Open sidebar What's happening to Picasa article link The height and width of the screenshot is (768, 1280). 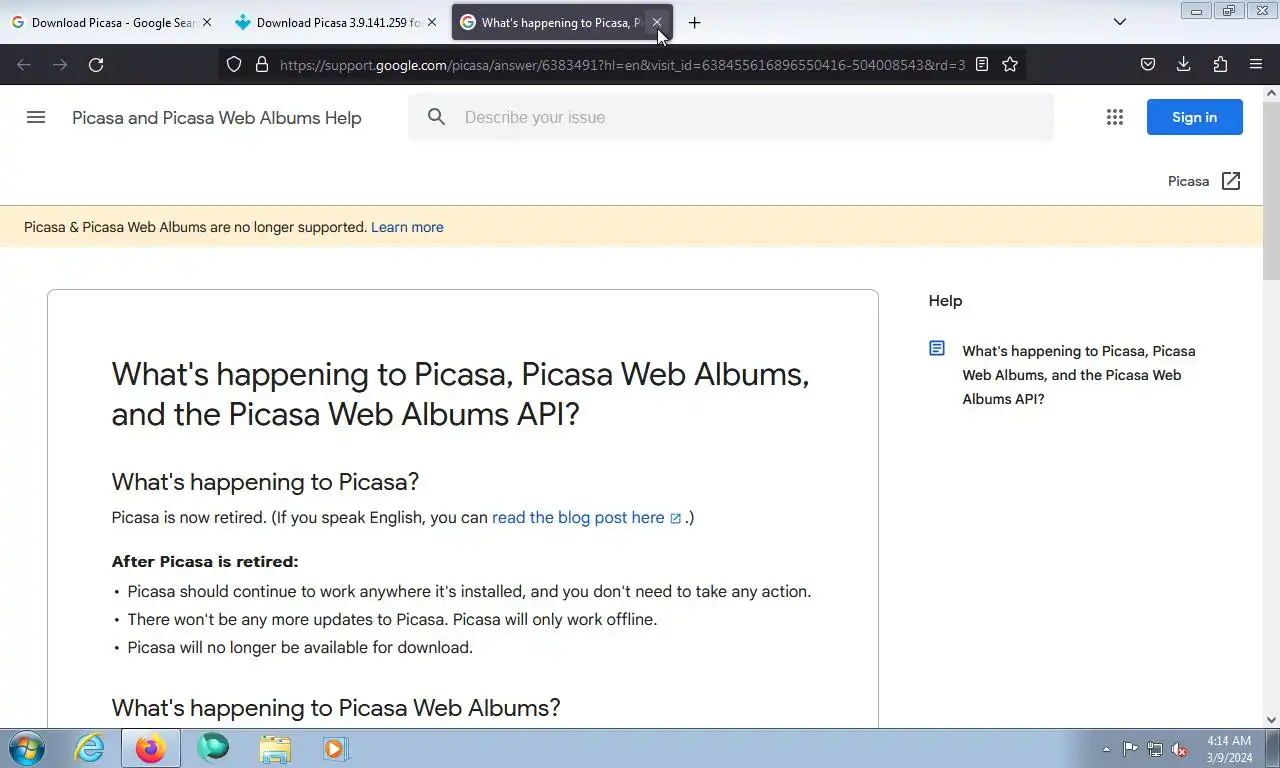1079,375
